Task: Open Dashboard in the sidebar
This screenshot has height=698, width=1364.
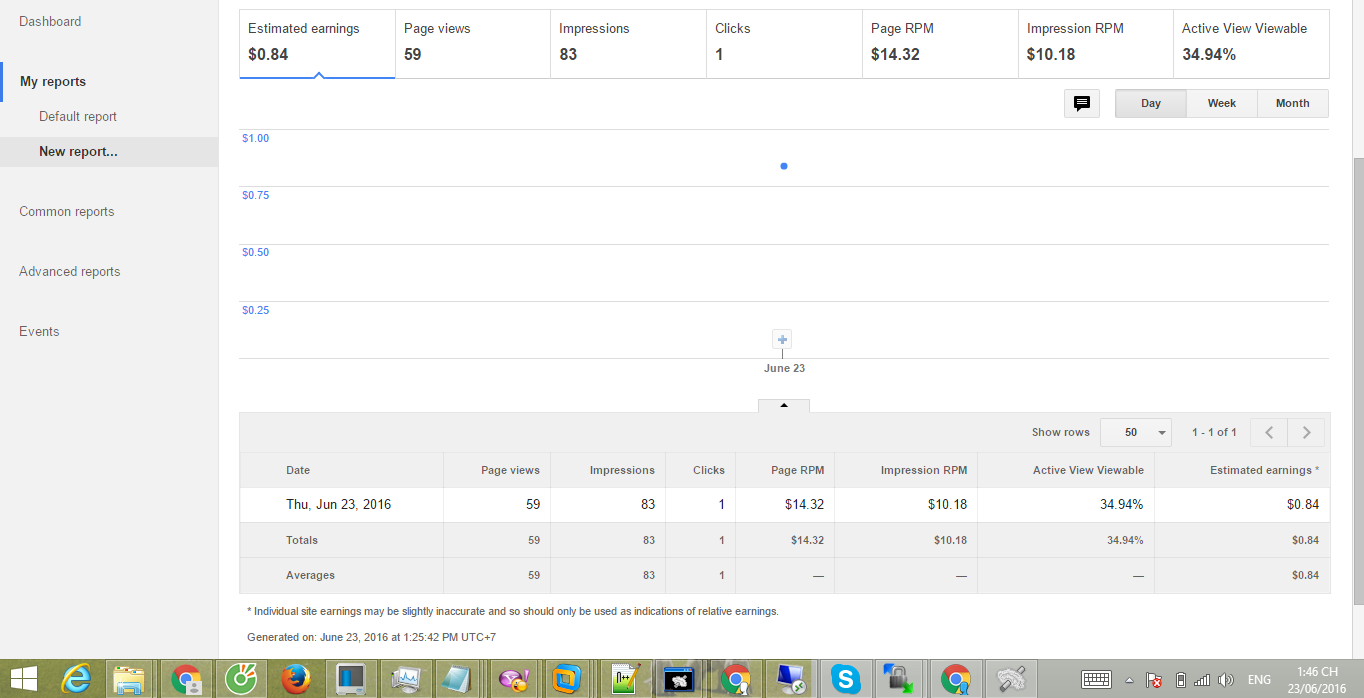Action: click(50, 21)
